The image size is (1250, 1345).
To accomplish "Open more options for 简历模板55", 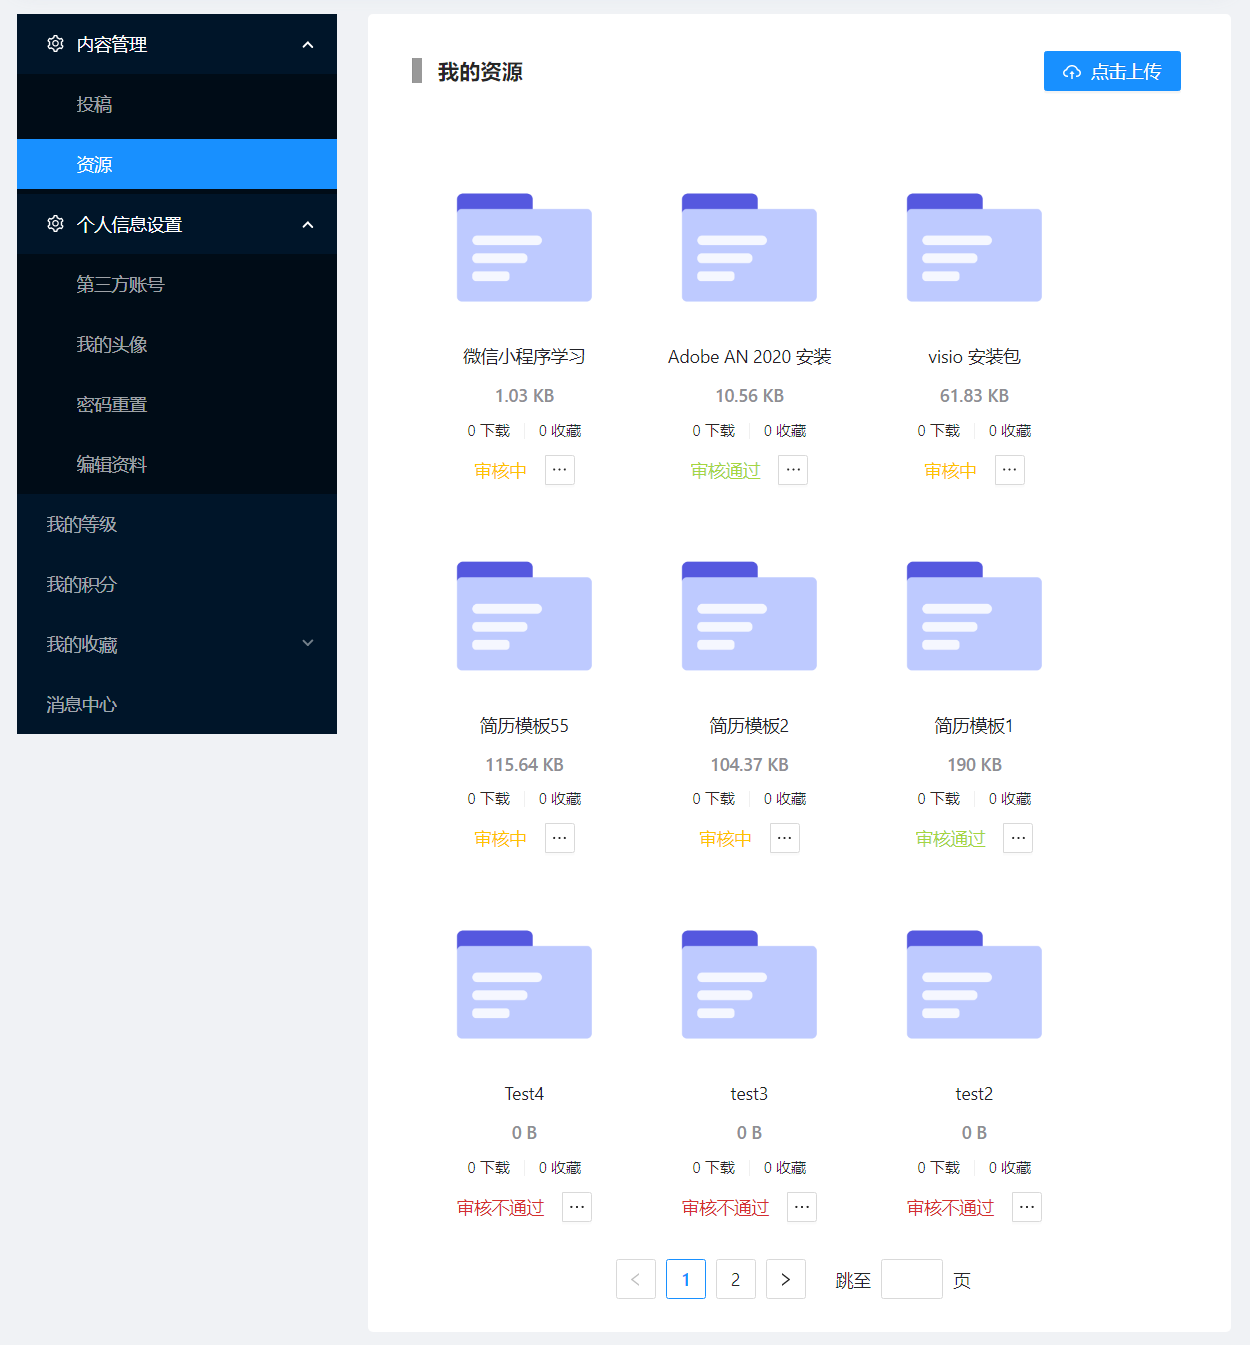I will tap(560, 838).
